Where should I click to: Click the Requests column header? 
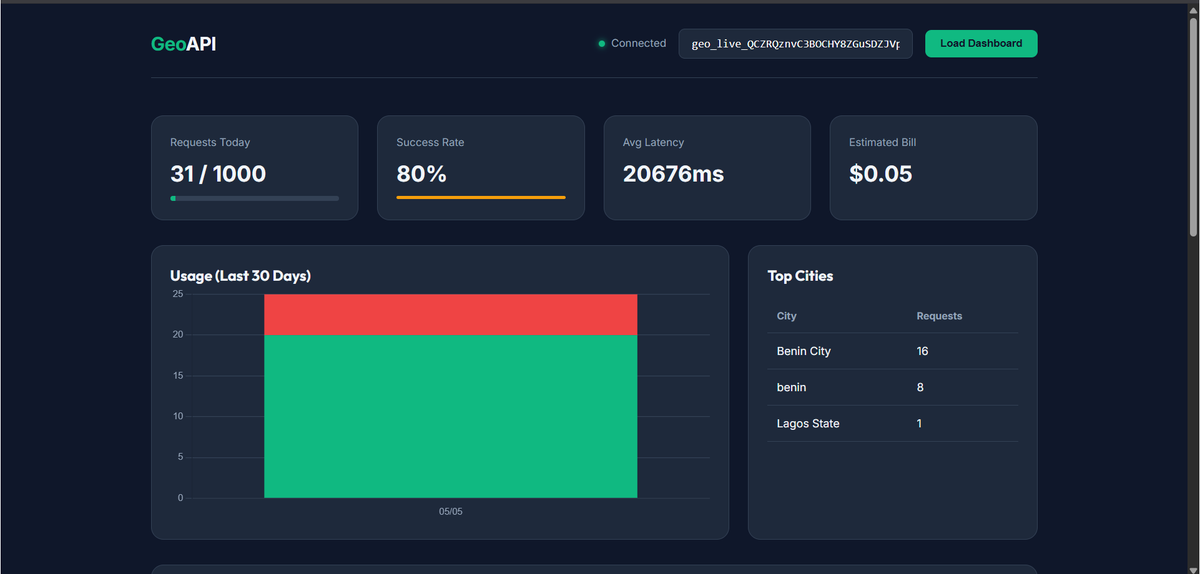coord(939,316)
